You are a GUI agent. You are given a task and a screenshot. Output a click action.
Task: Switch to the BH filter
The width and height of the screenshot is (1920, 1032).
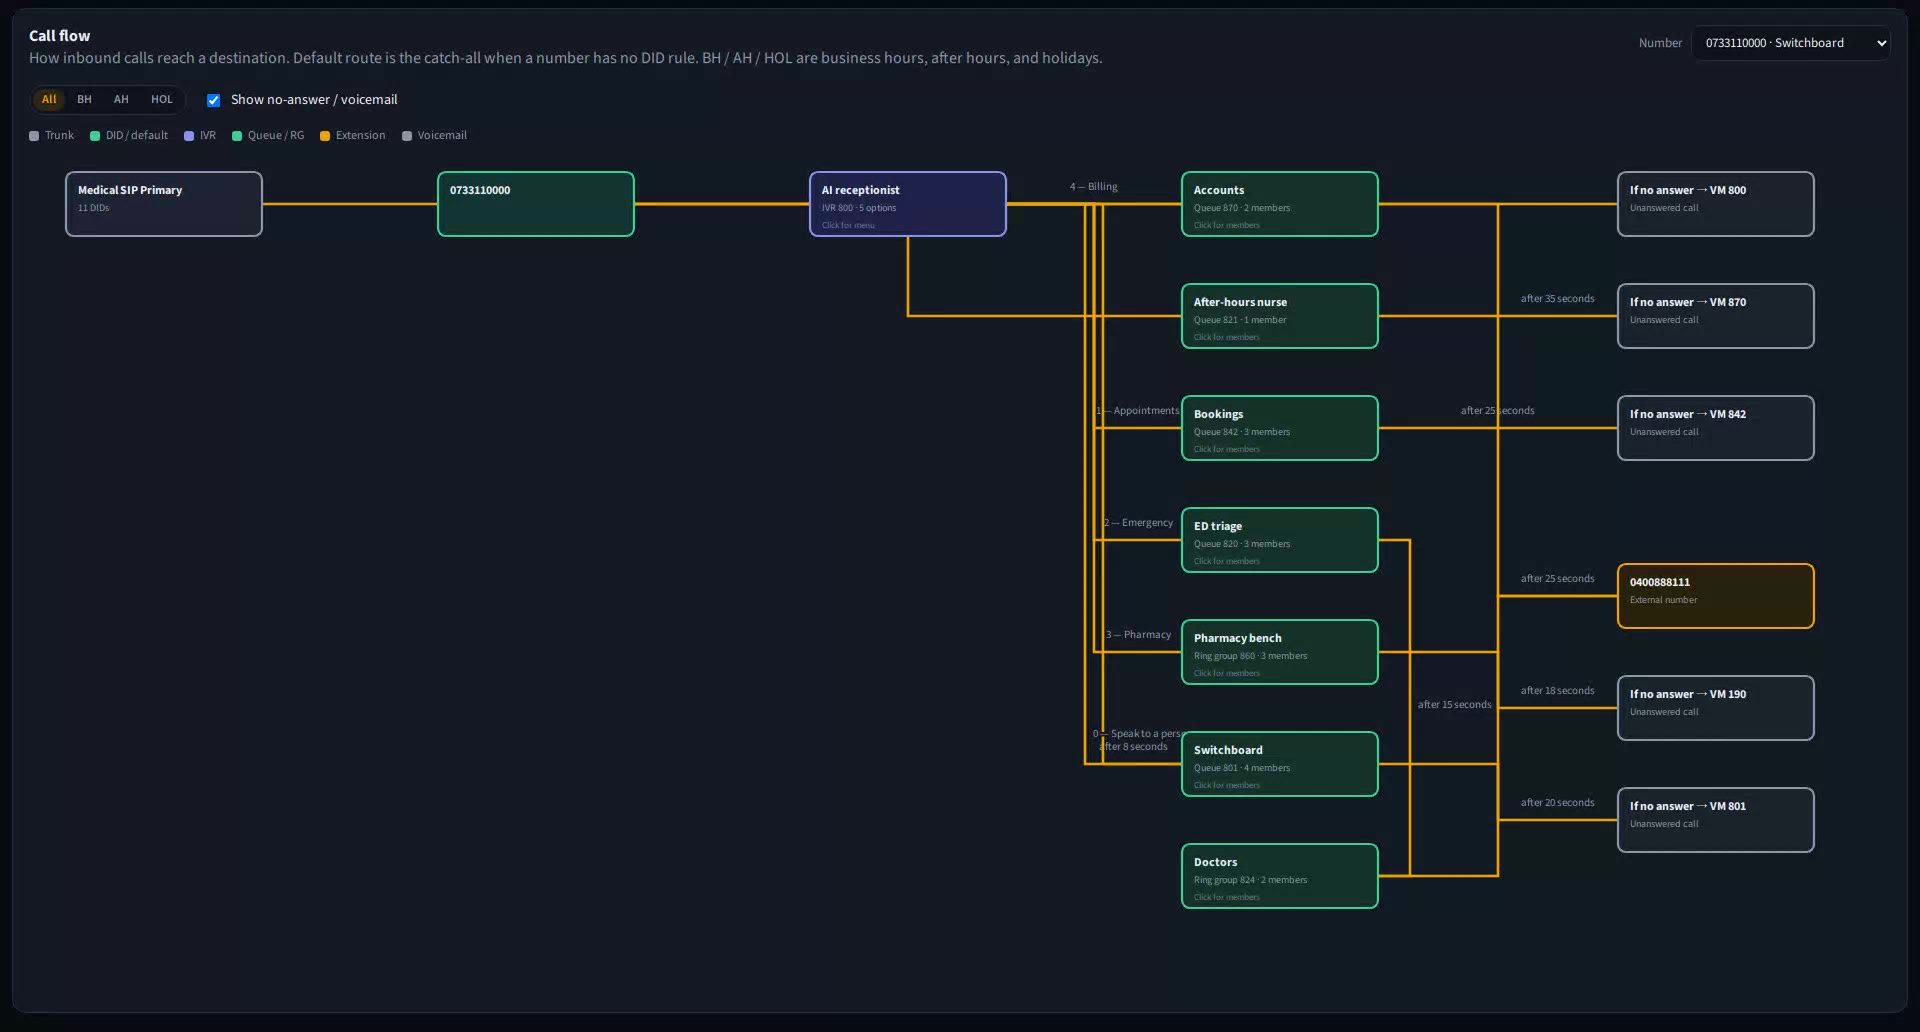coord(84,99)
